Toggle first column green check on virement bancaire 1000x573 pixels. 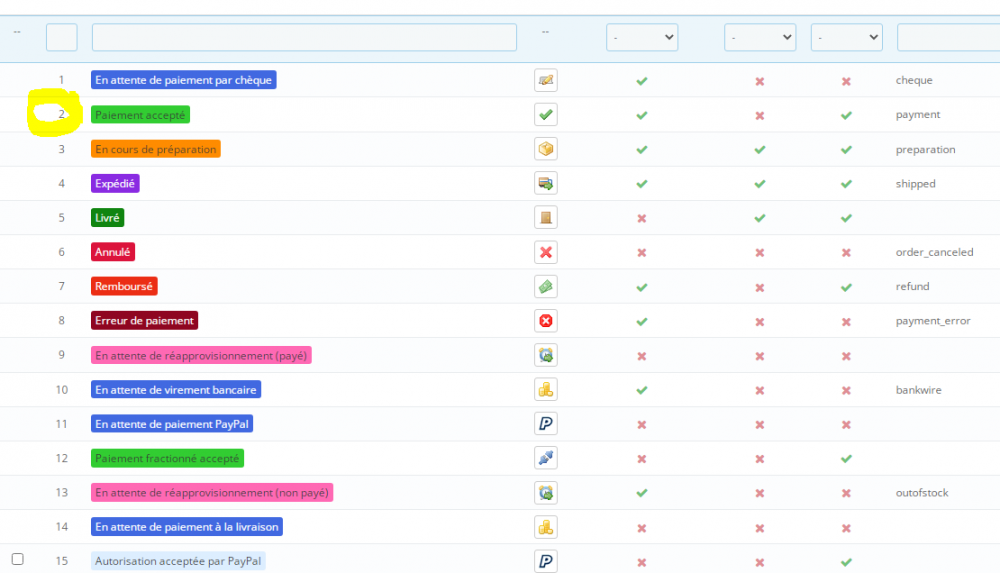[642, 390]
